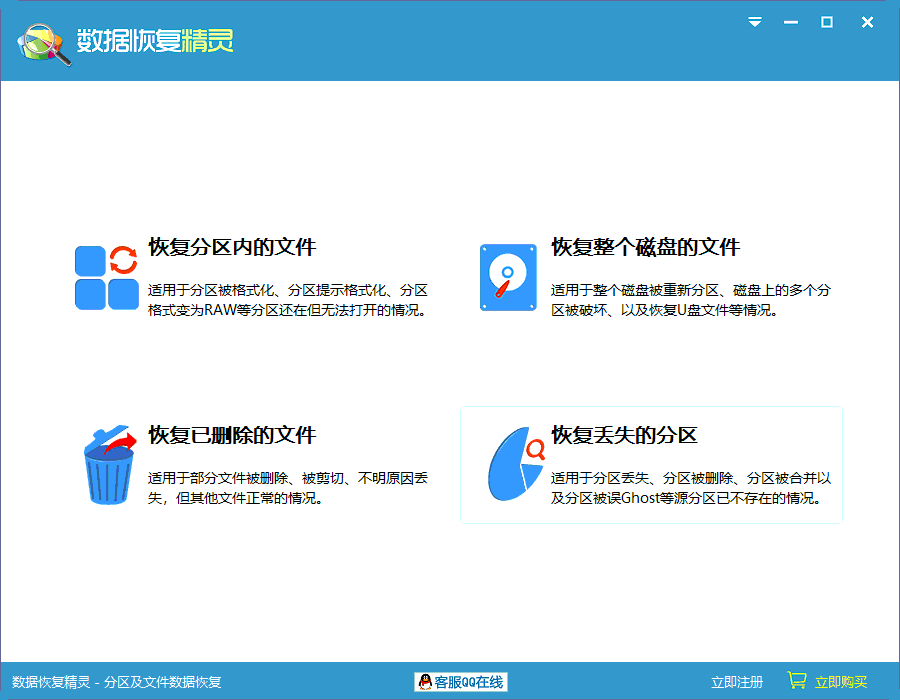Screen dimensions: 900x700
Task: Open the shopping cart purchase icon
Action: pyautogui.click(x=795, y=680)
